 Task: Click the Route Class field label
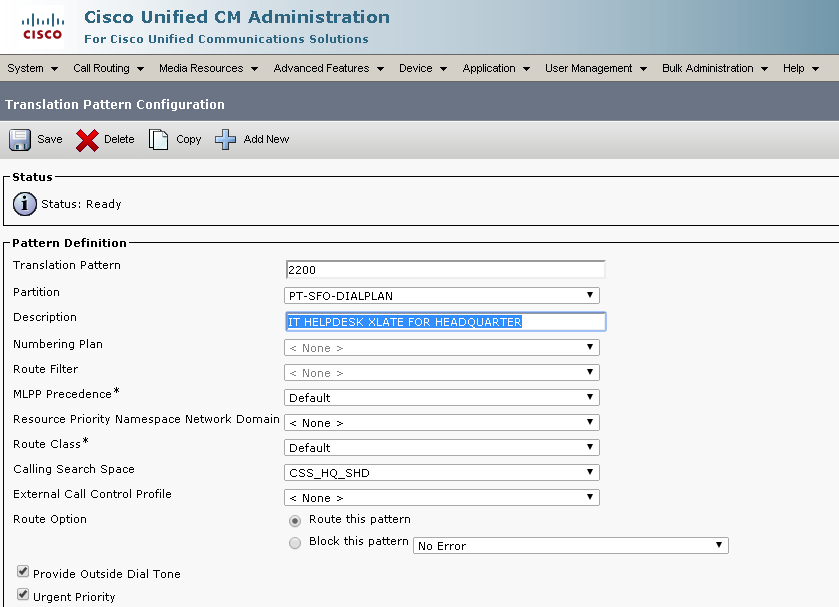point(51,444)
